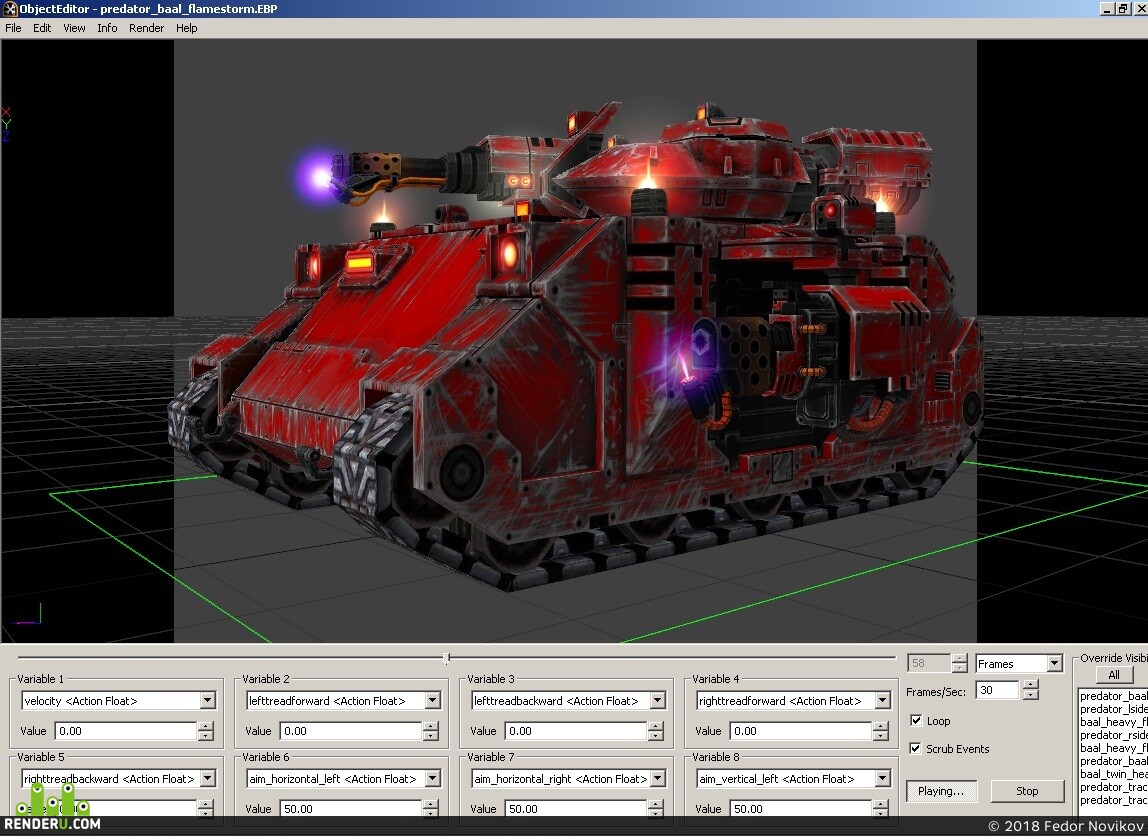Image resolution: width=1148 pixels, height=836 pixels.
Task: Decrease Variable 2 value with spinner down arrow
Action: click(x=430, y=735)
